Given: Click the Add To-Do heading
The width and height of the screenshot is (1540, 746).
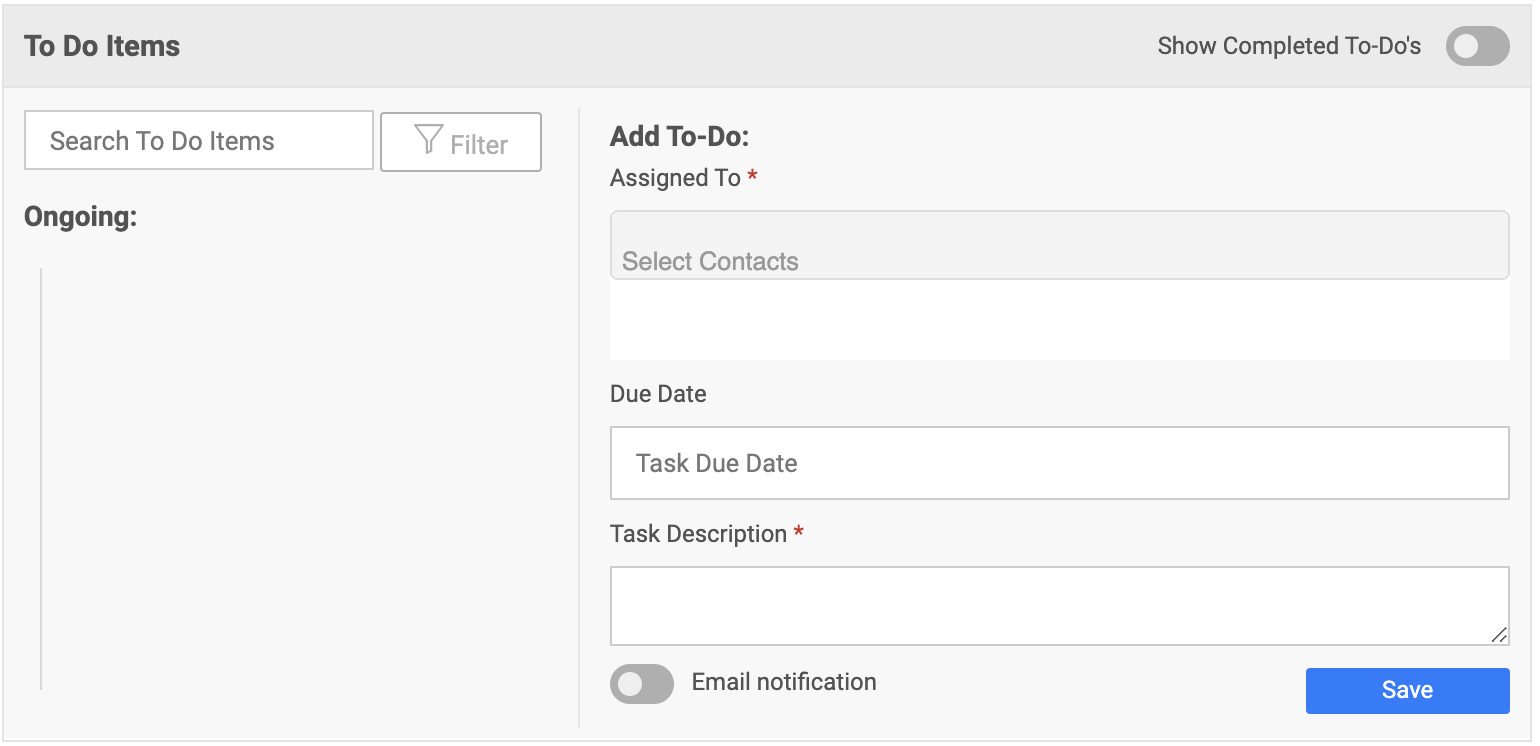Looking at the screenshot, I should pos(680,136).
